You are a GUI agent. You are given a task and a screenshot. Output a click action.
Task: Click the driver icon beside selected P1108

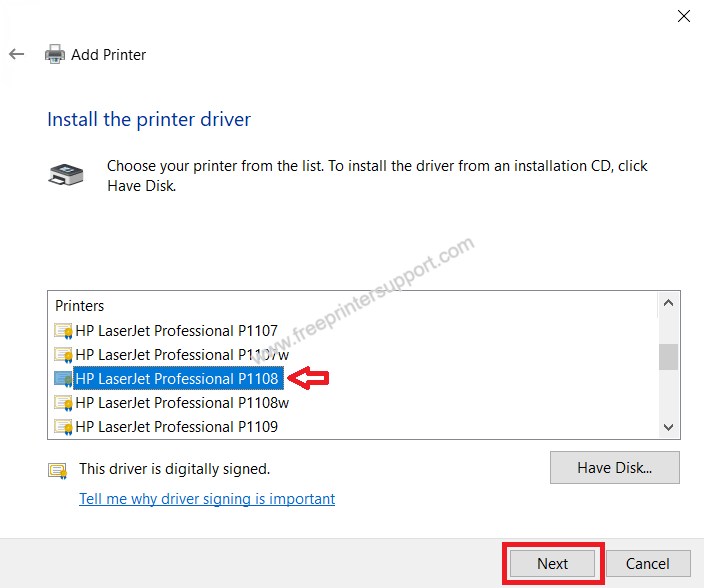point(64,379)
